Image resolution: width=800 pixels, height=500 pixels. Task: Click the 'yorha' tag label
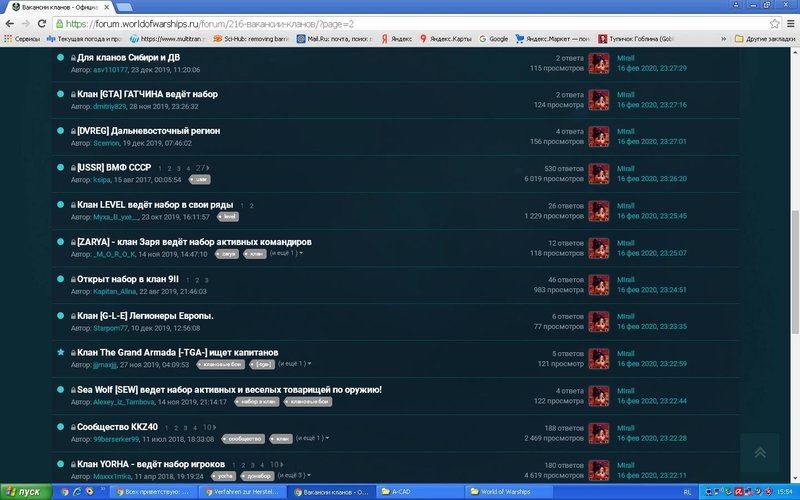pos(225,476)
